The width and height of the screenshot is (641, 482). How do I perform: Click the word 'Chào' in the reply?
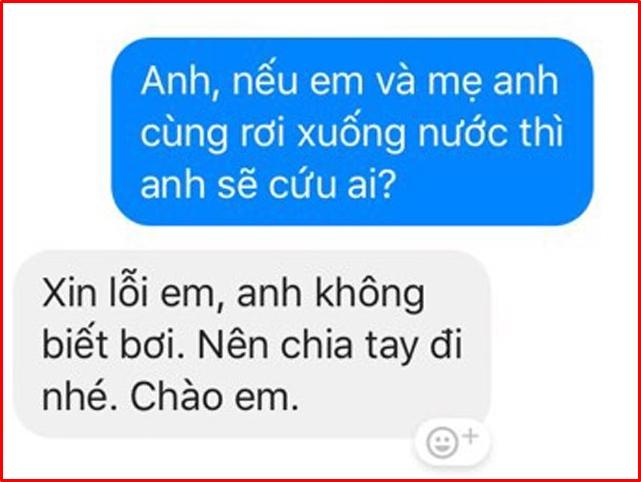176,397
